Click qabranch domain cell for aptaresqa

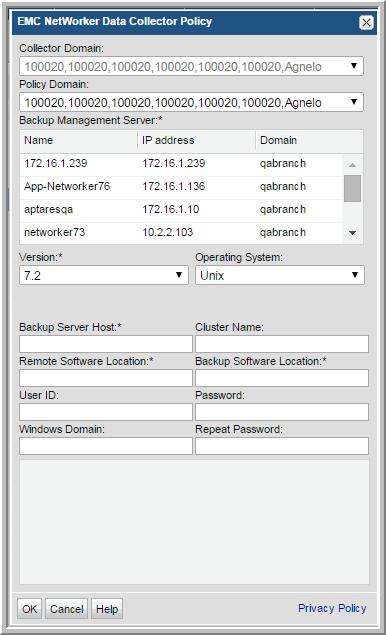coord(283,210)
